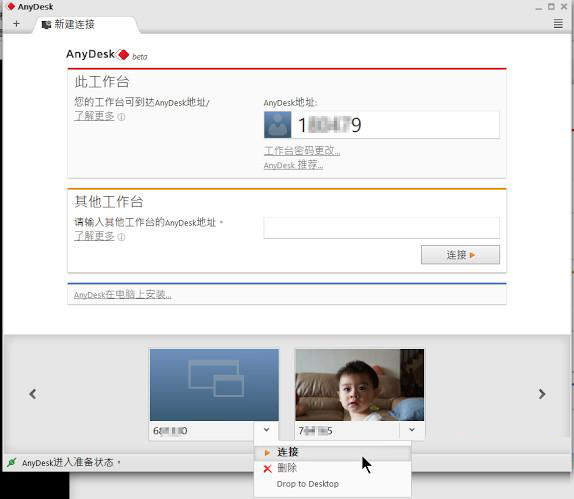Open the hamburger menu icon
Image resolution: width=574 pixels, height=499 pixels.
[x=558, y=24]
